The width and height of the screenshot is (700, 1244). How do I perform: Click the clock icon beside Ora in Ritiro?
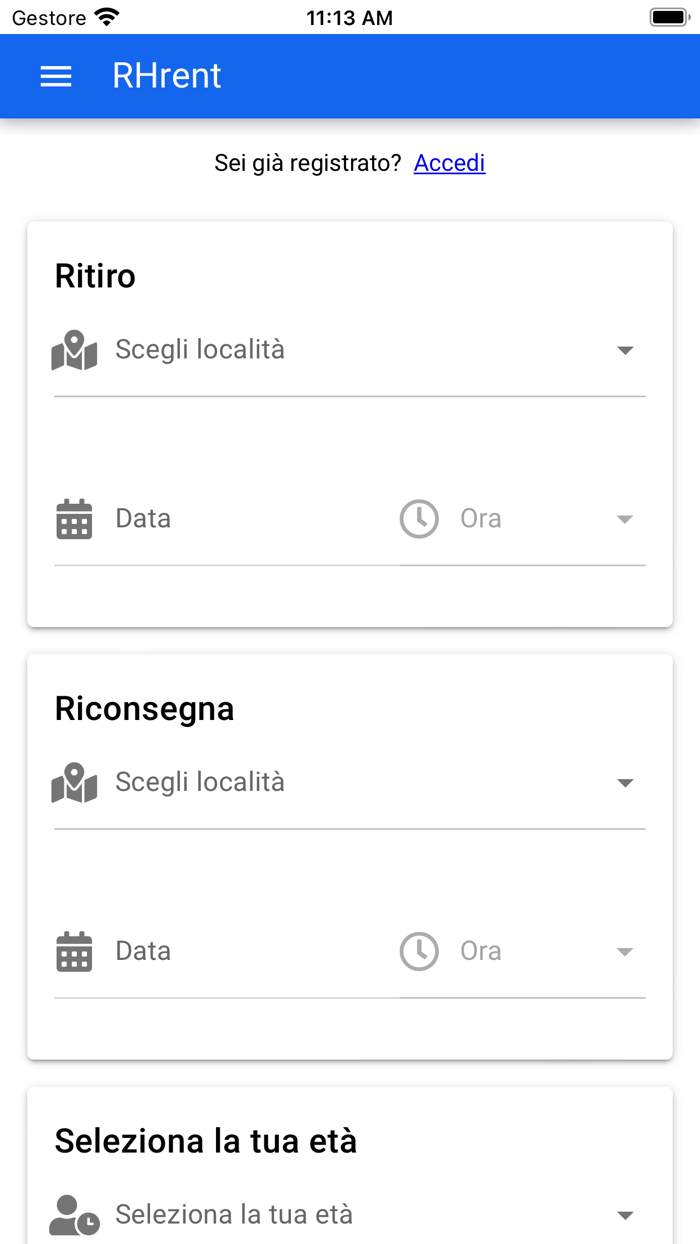(419, 519)
